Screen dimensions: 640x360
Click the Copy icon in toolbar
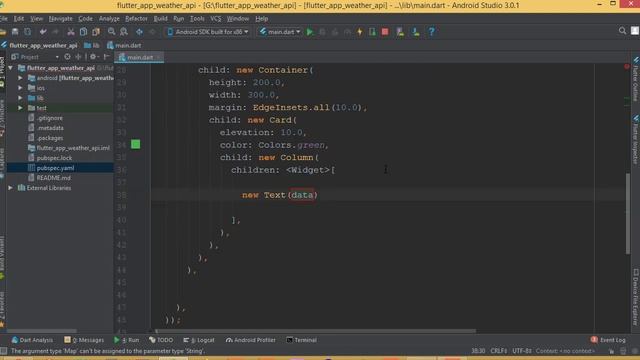point(83,32)
